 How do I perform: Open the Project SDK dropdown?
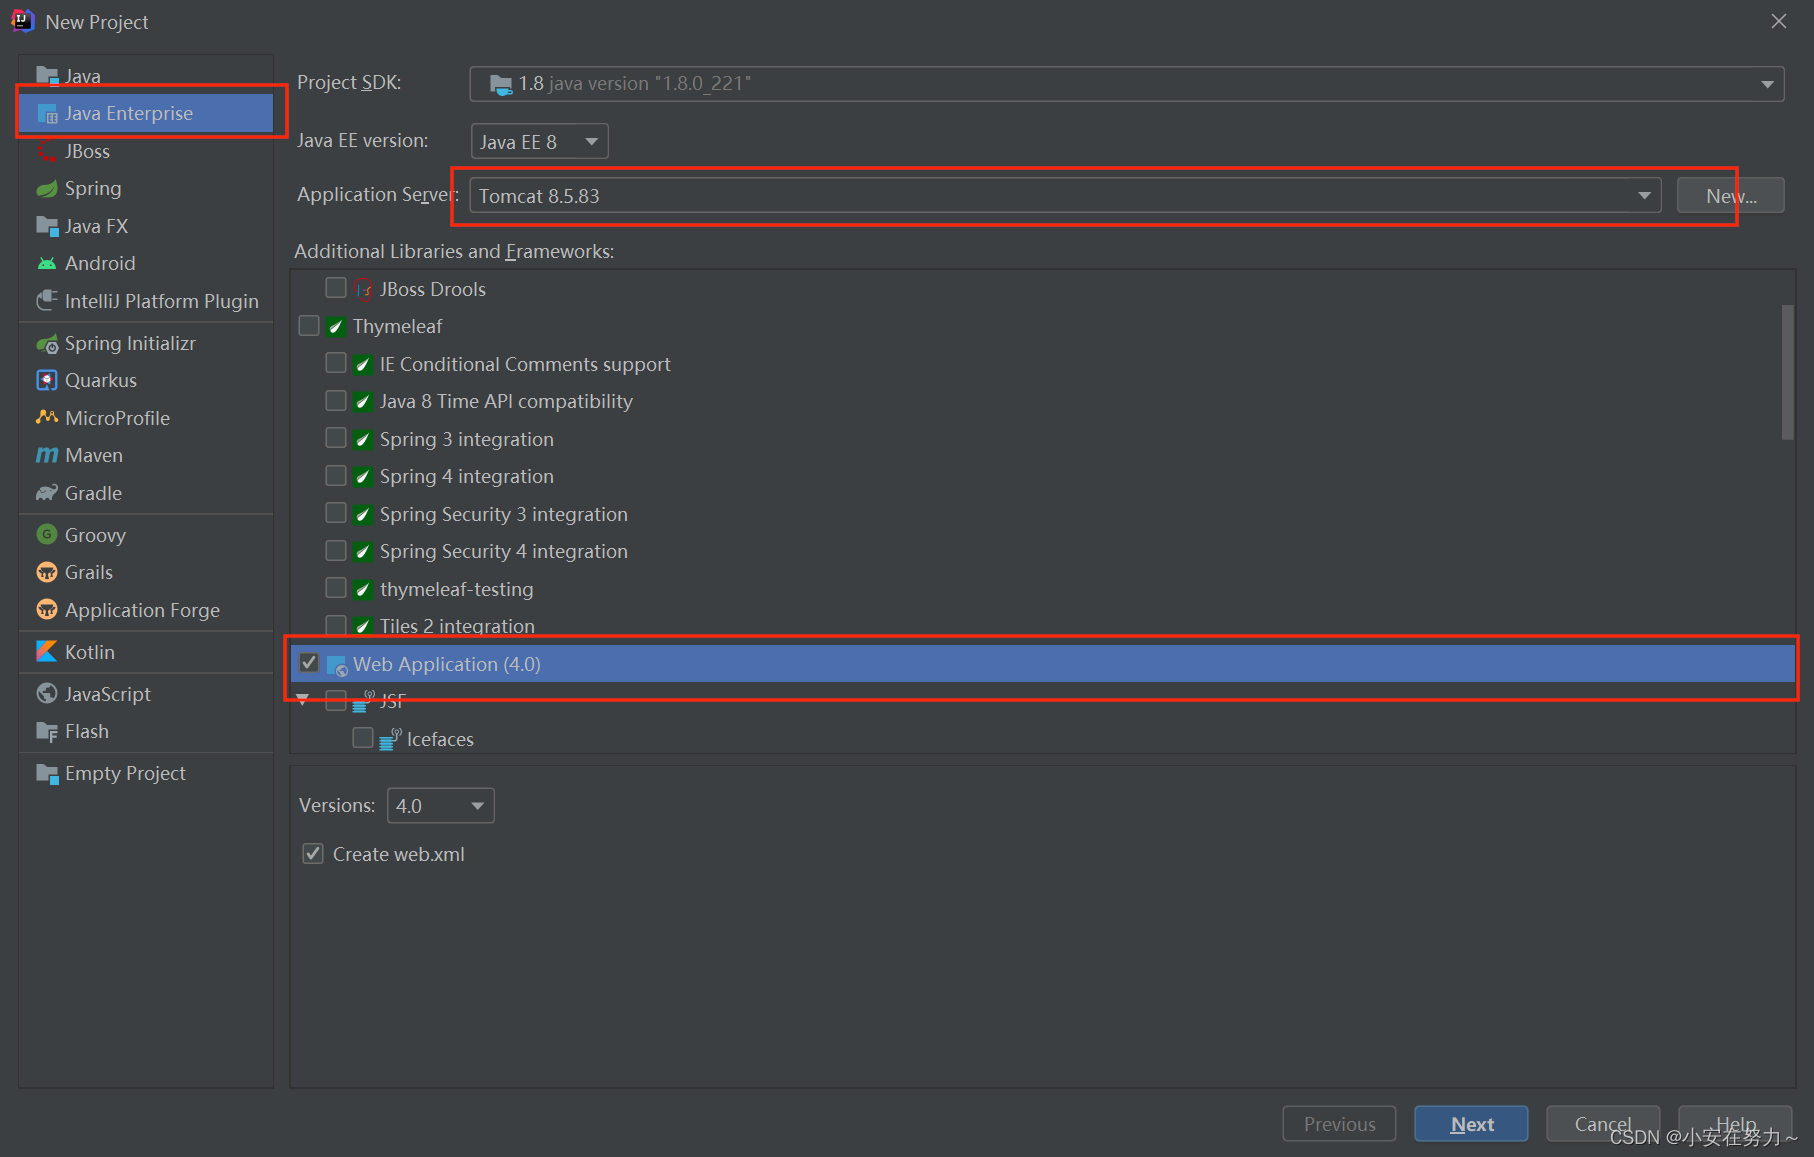pos(1126,84)
